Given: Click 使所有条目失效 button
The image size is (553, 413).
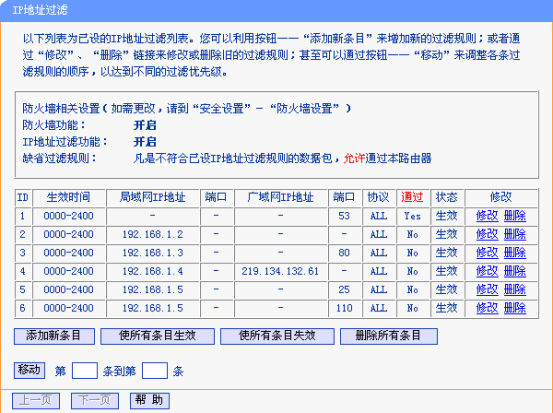Looking at the screenshot, I should click(x=277, y=336).
